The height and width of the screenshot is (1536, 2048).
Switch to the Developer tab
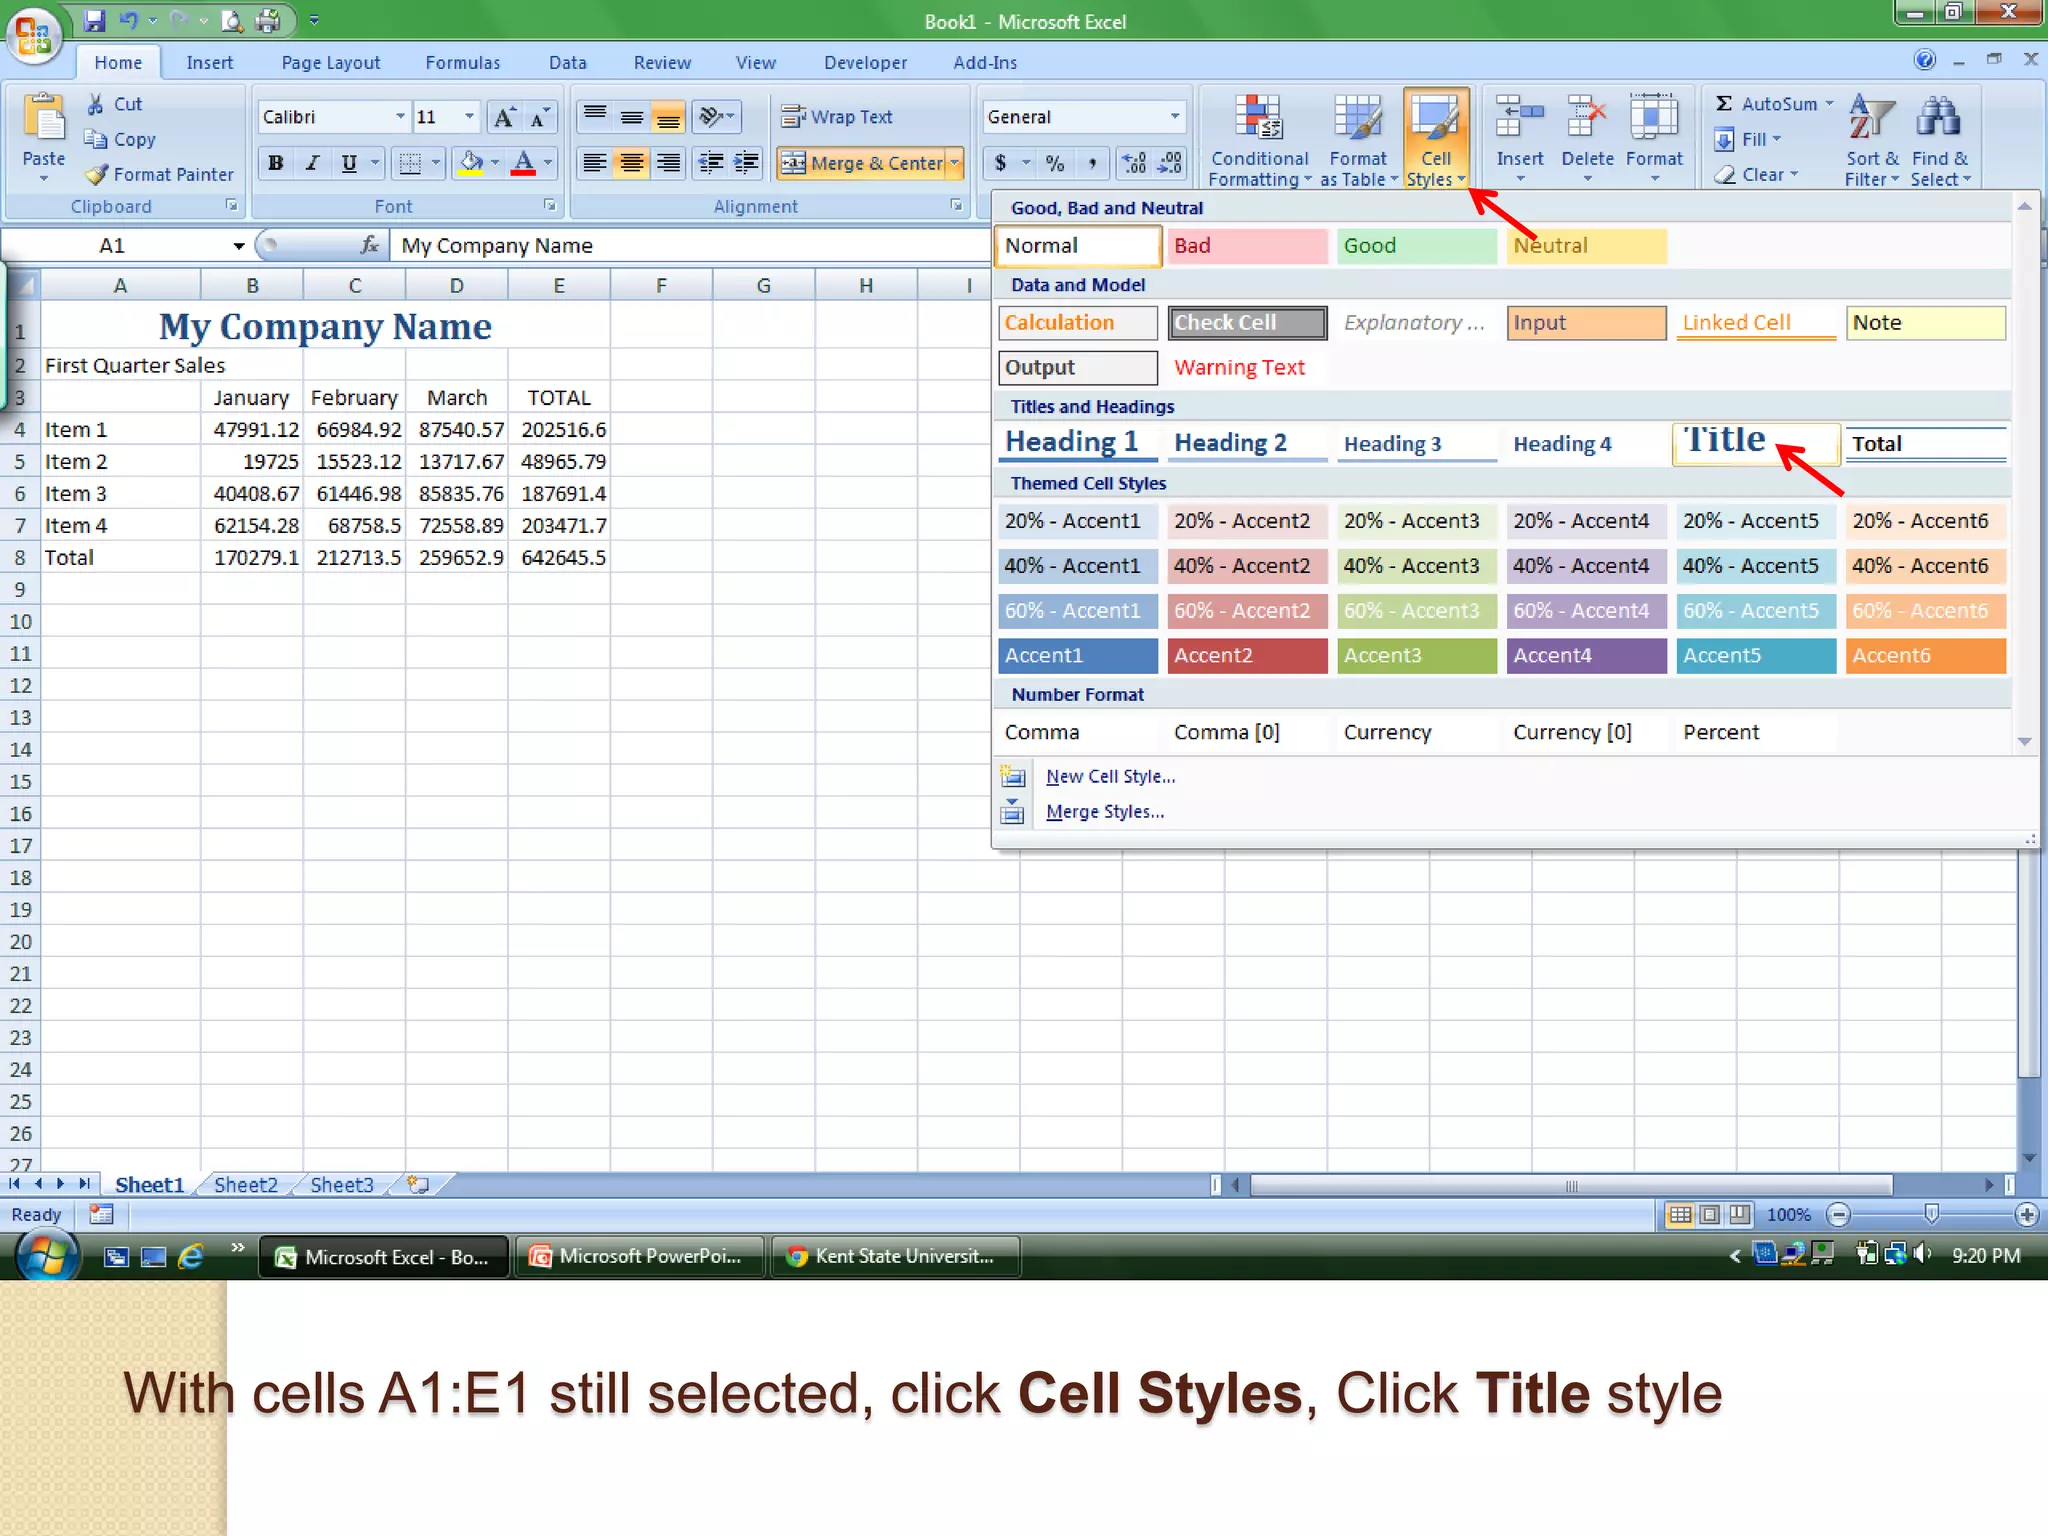865,62
